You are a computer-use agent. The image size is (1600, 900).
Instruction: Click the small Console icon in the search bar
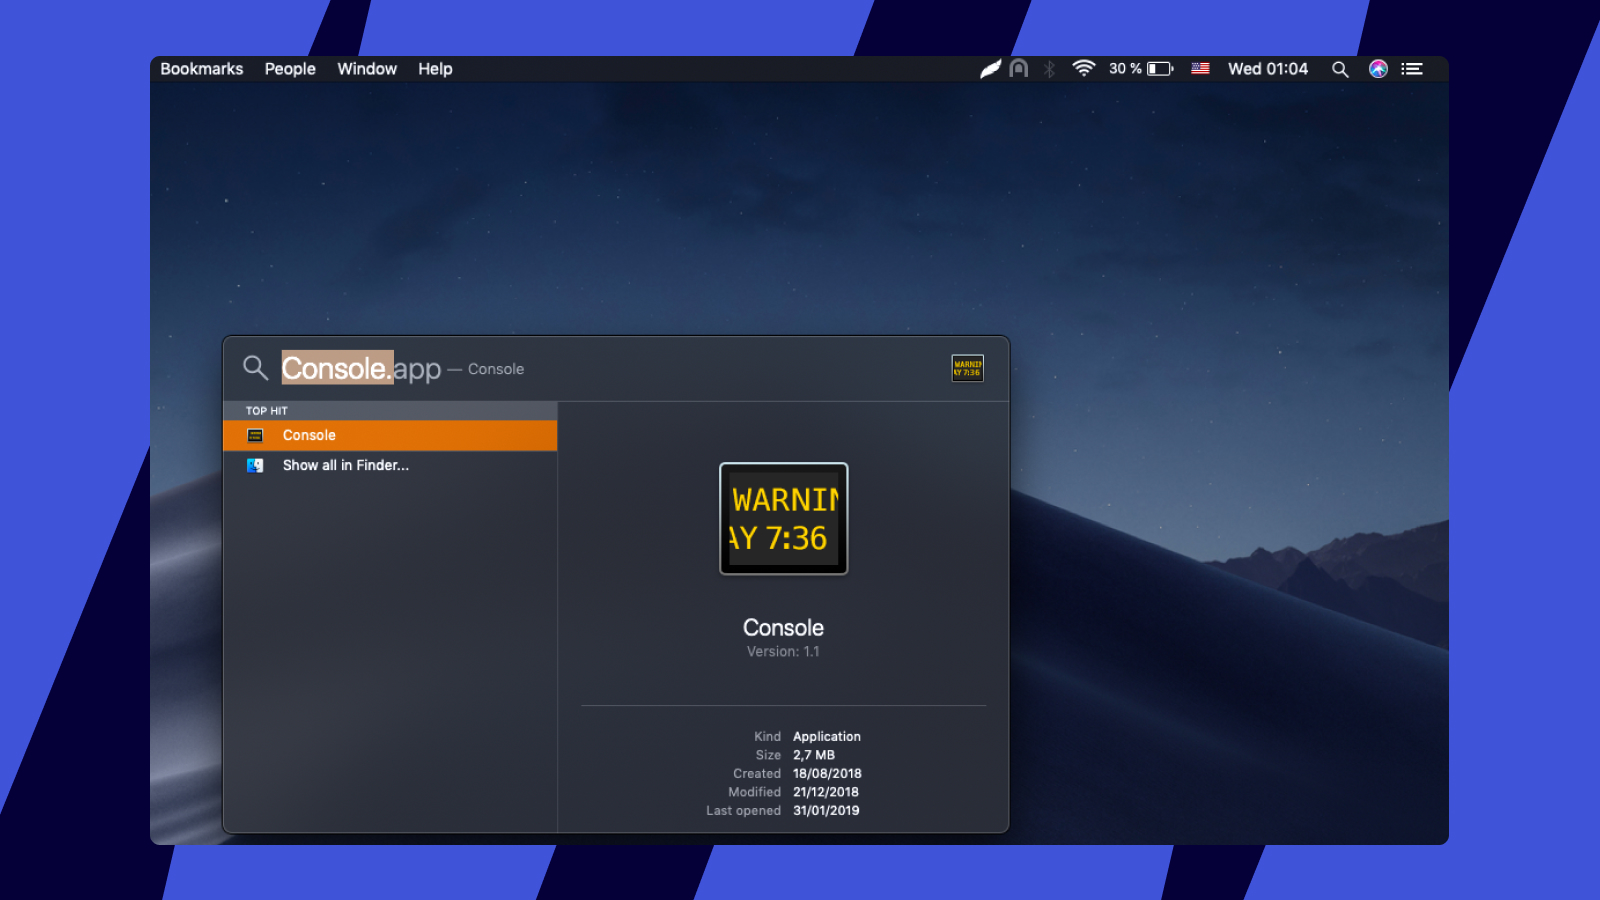[967, 368]
